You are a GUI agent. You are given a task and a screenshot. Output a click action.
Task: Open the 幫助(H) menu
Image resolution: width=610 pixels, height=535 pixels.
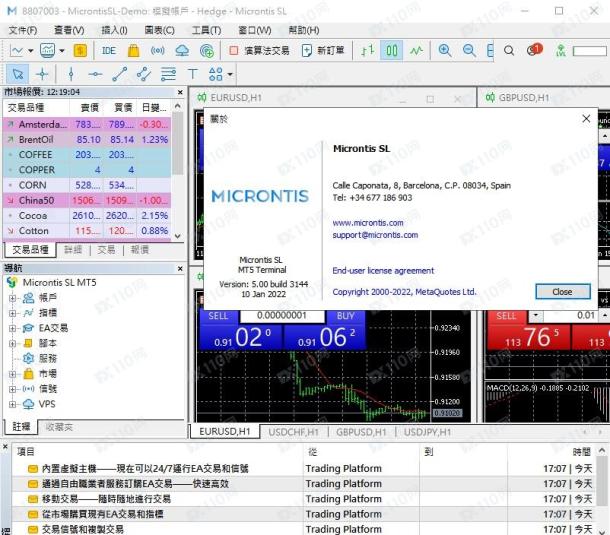[x=304, y=30]
